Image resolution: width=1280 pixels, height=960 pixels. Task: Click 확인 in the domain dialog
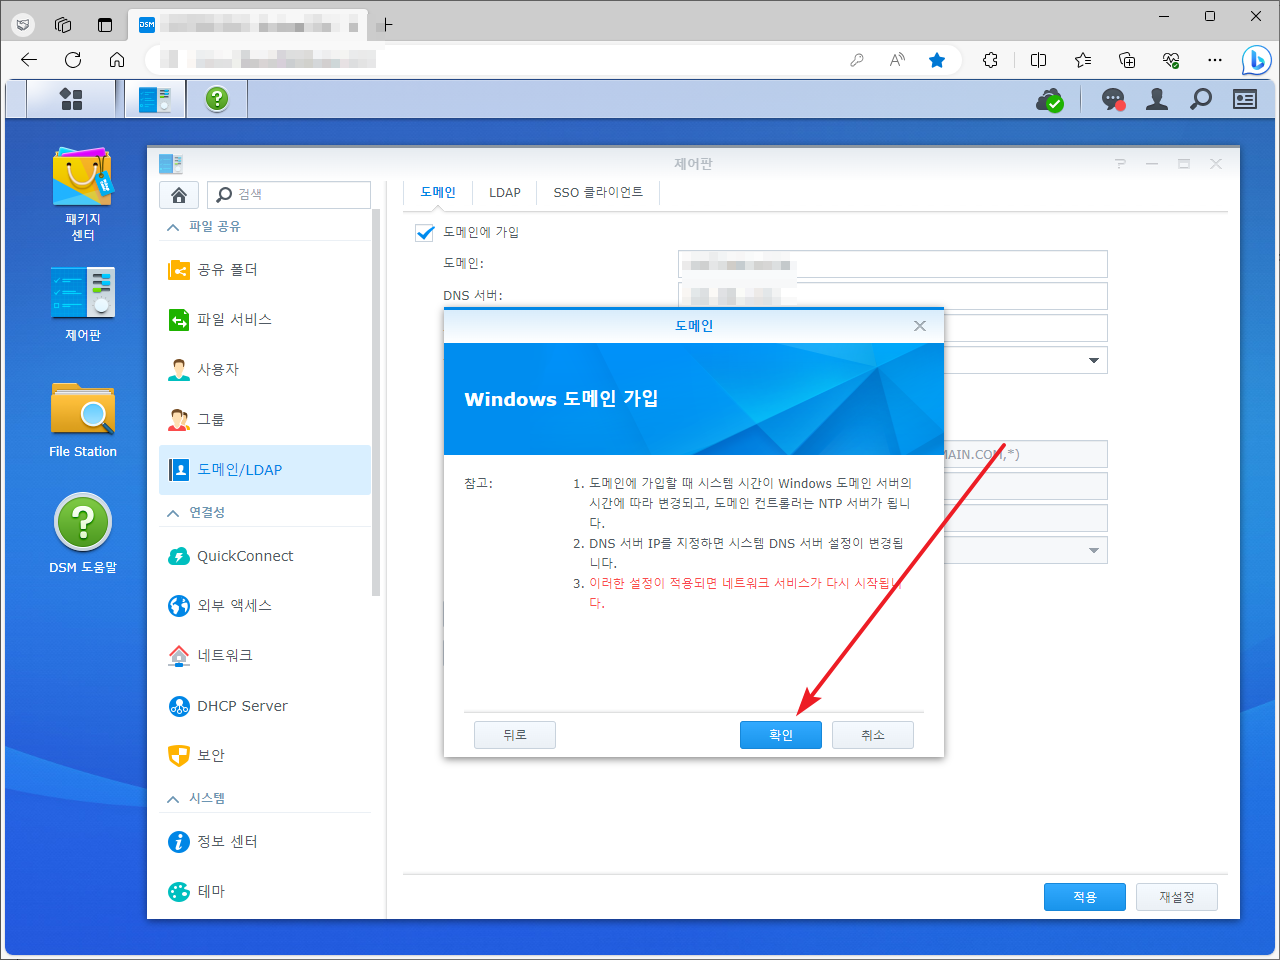pos(781,735)
